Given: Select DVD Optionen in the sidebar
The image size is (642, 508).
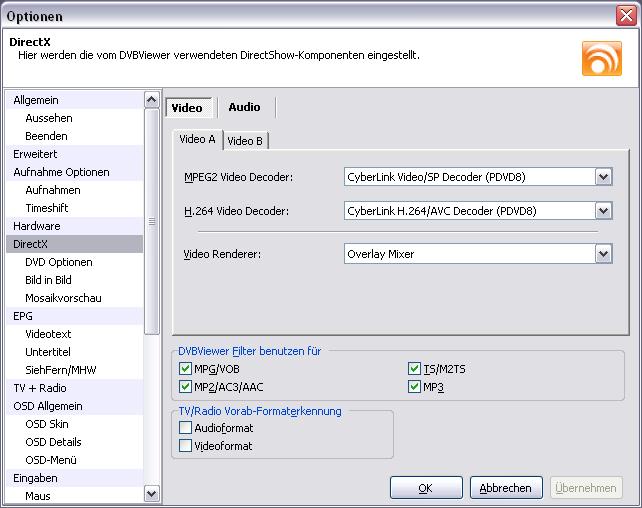Looking at the screenshot, I should (58, 262).
